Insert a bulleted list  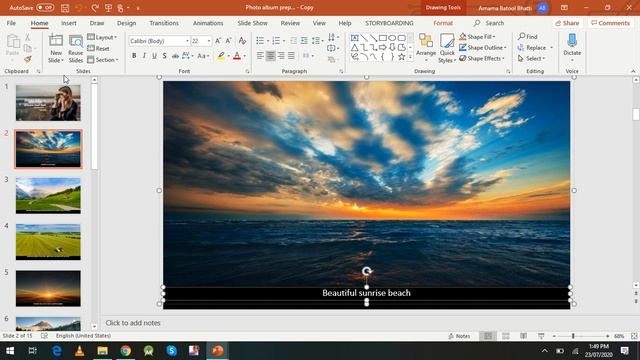260,40
